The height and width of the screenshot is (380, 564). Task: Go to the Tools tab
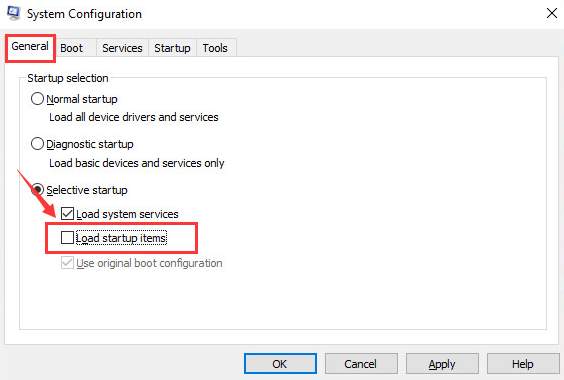tap(215, 48)
